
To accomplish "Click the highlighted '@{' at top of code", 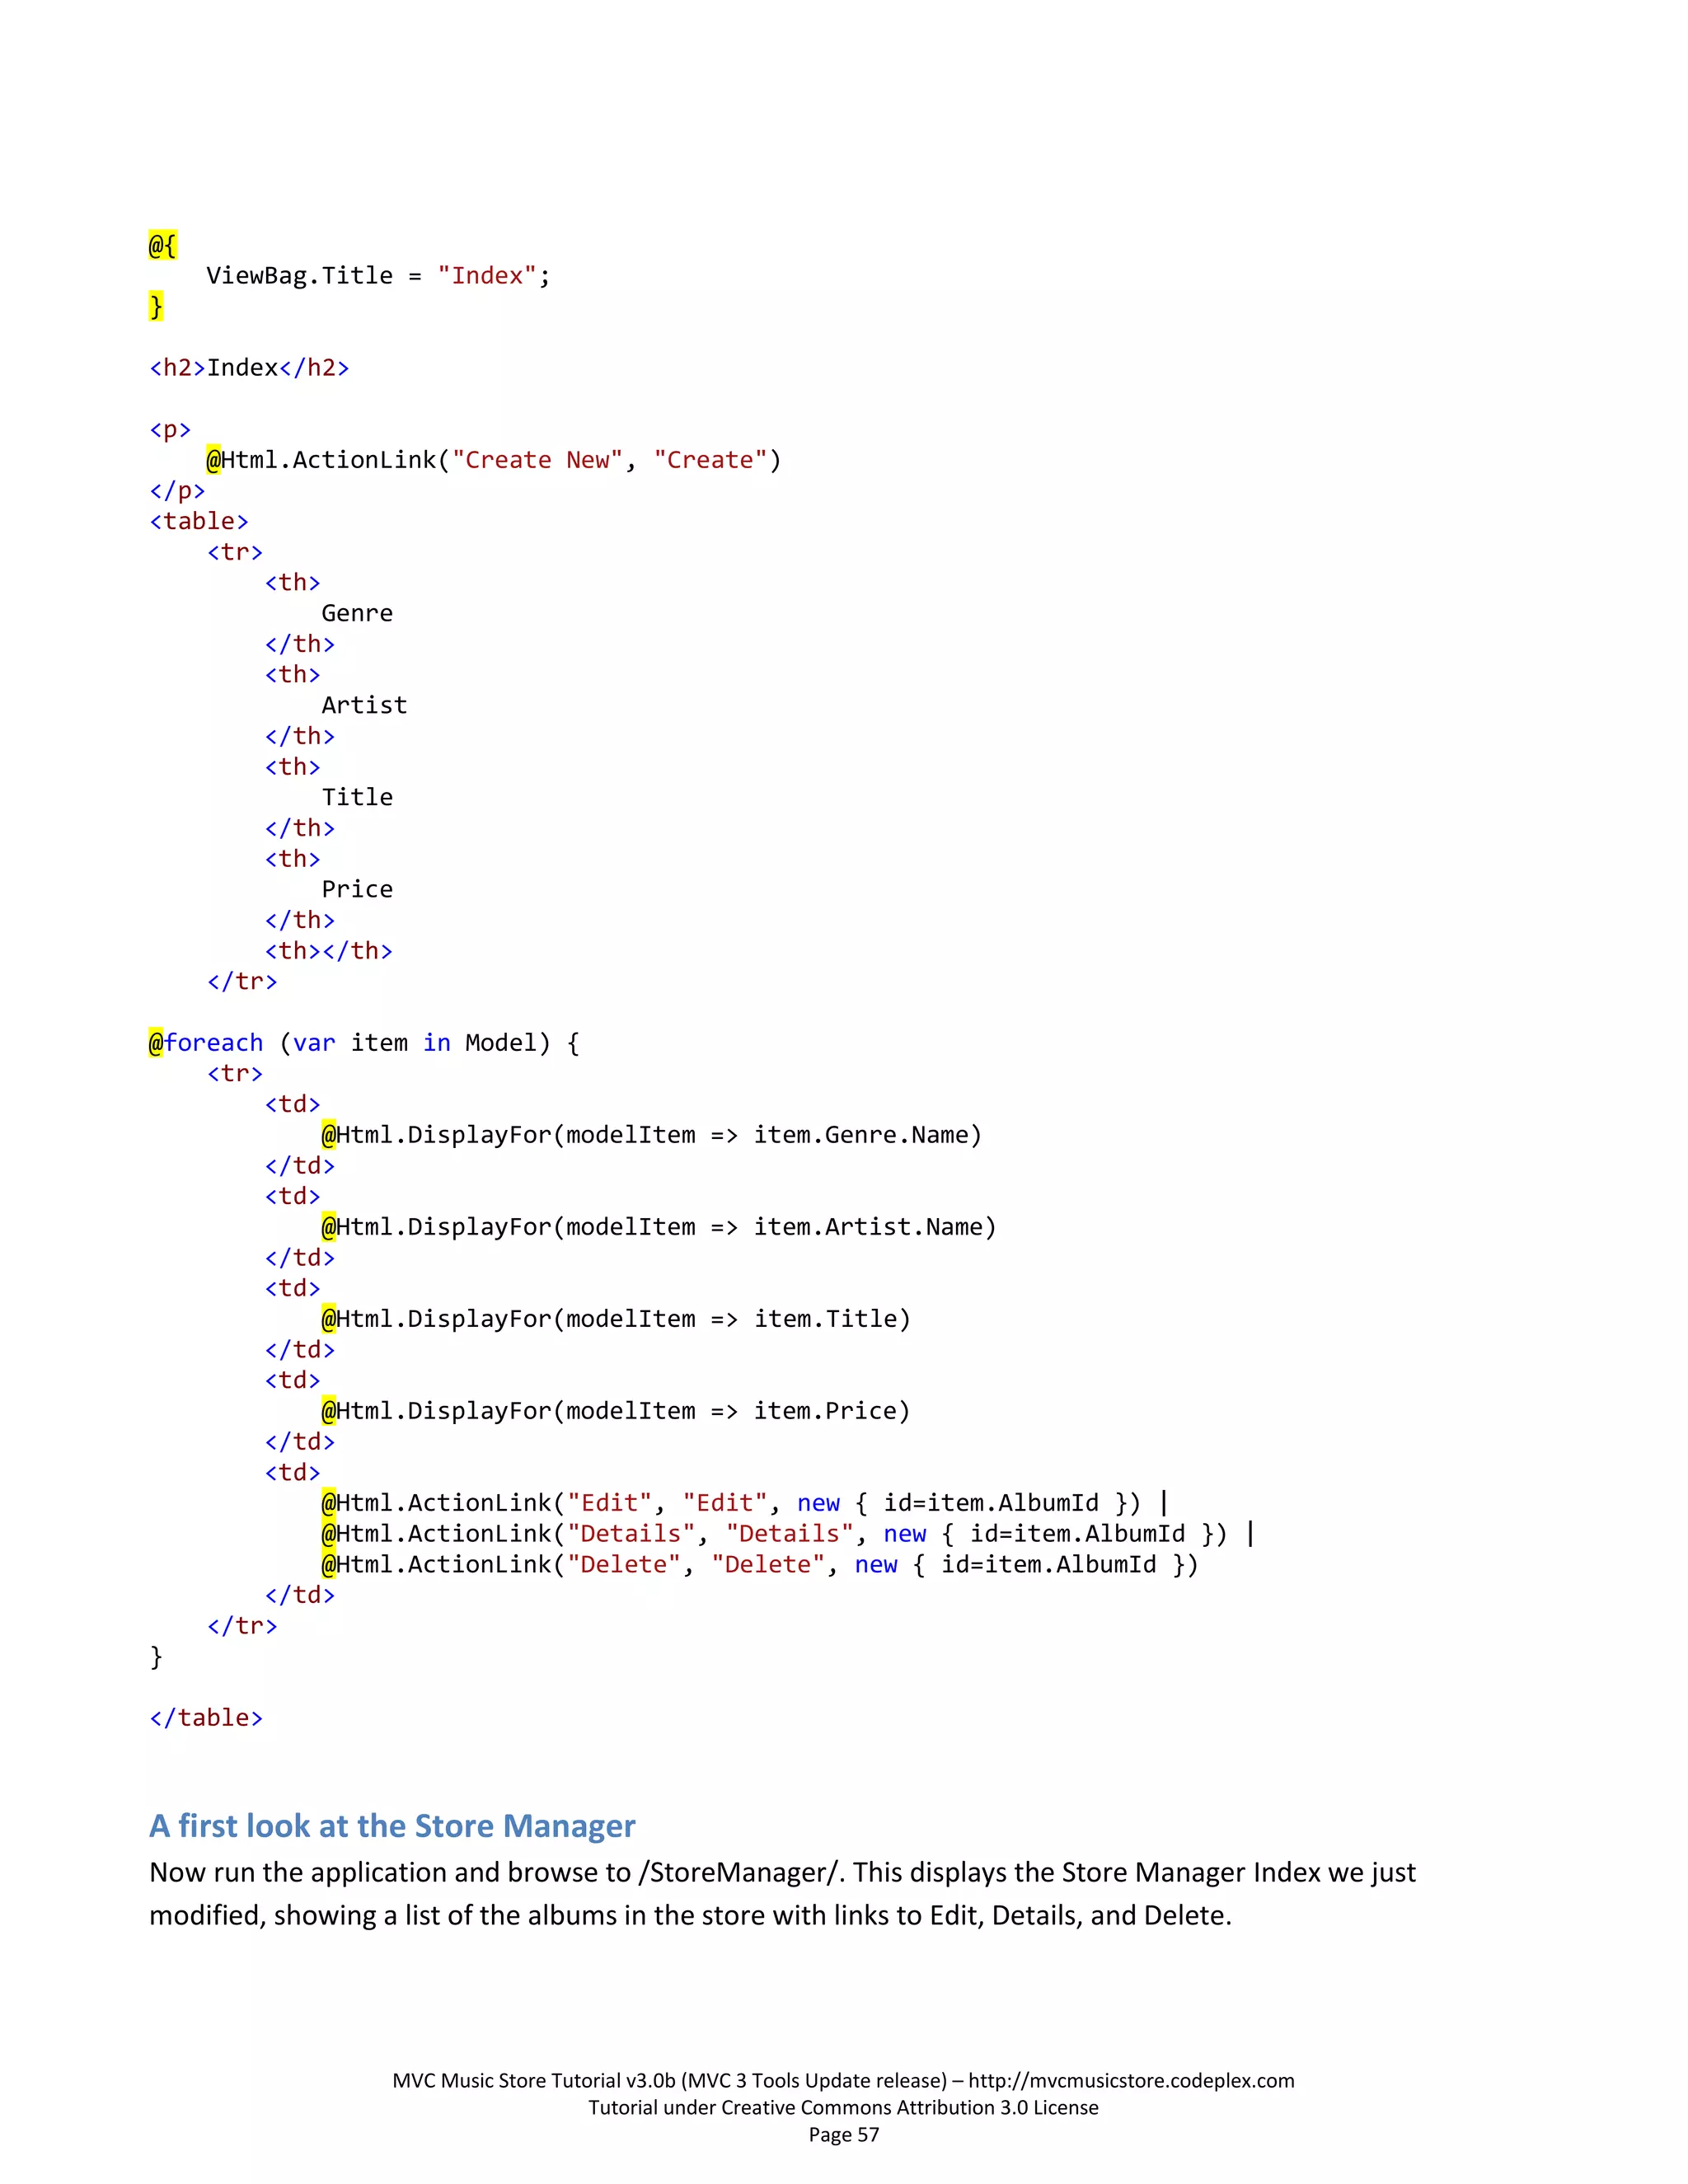I will click(162, 245).
